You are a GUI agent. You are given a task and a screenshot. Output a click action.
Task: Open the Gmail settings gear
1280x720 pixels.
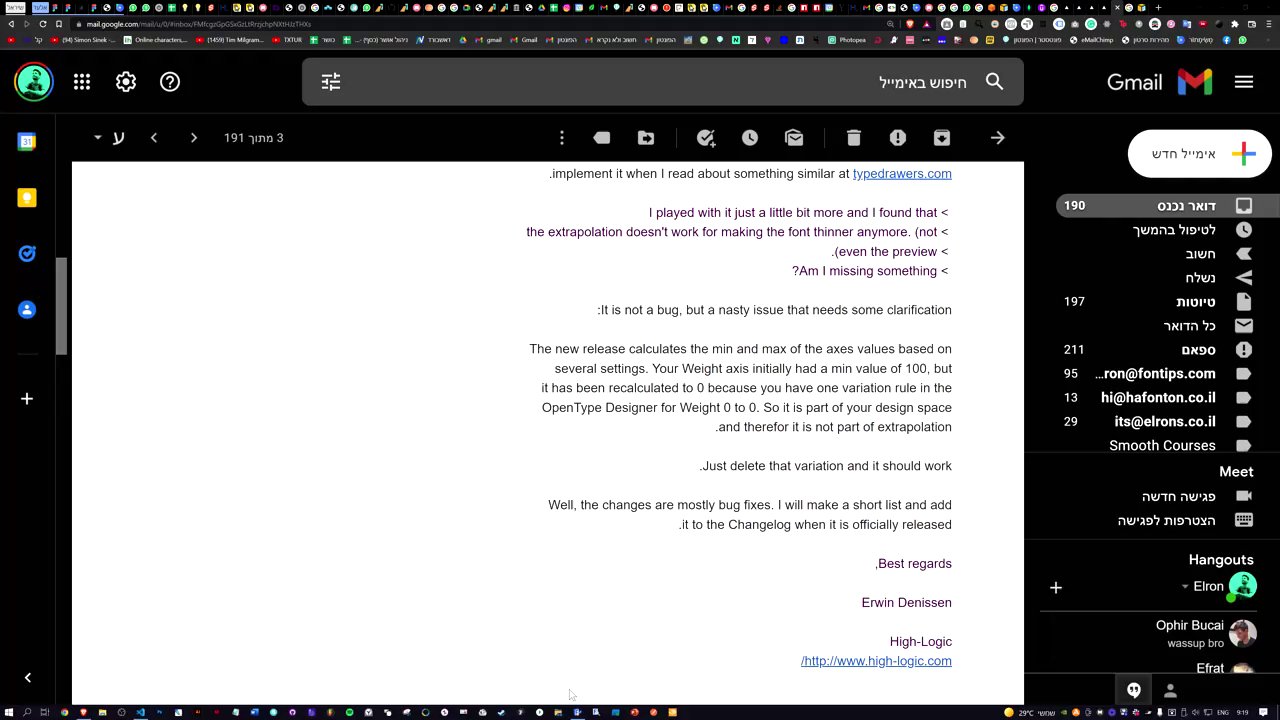126,82
